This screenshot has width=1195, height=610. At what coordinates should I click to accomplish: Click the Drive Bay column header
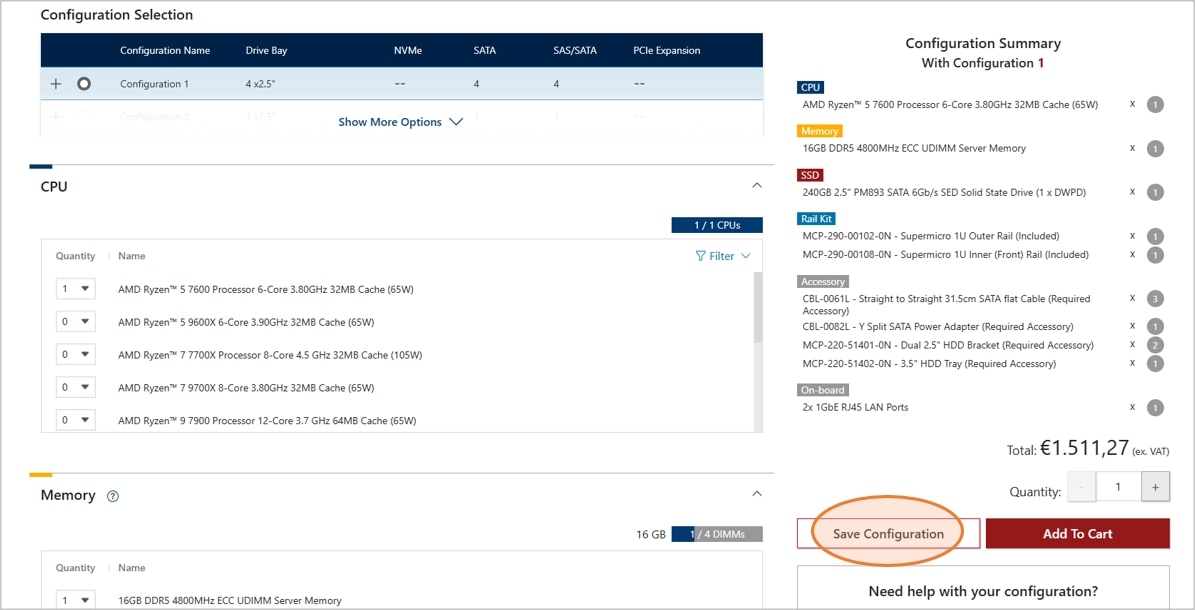tap(266, 50)
